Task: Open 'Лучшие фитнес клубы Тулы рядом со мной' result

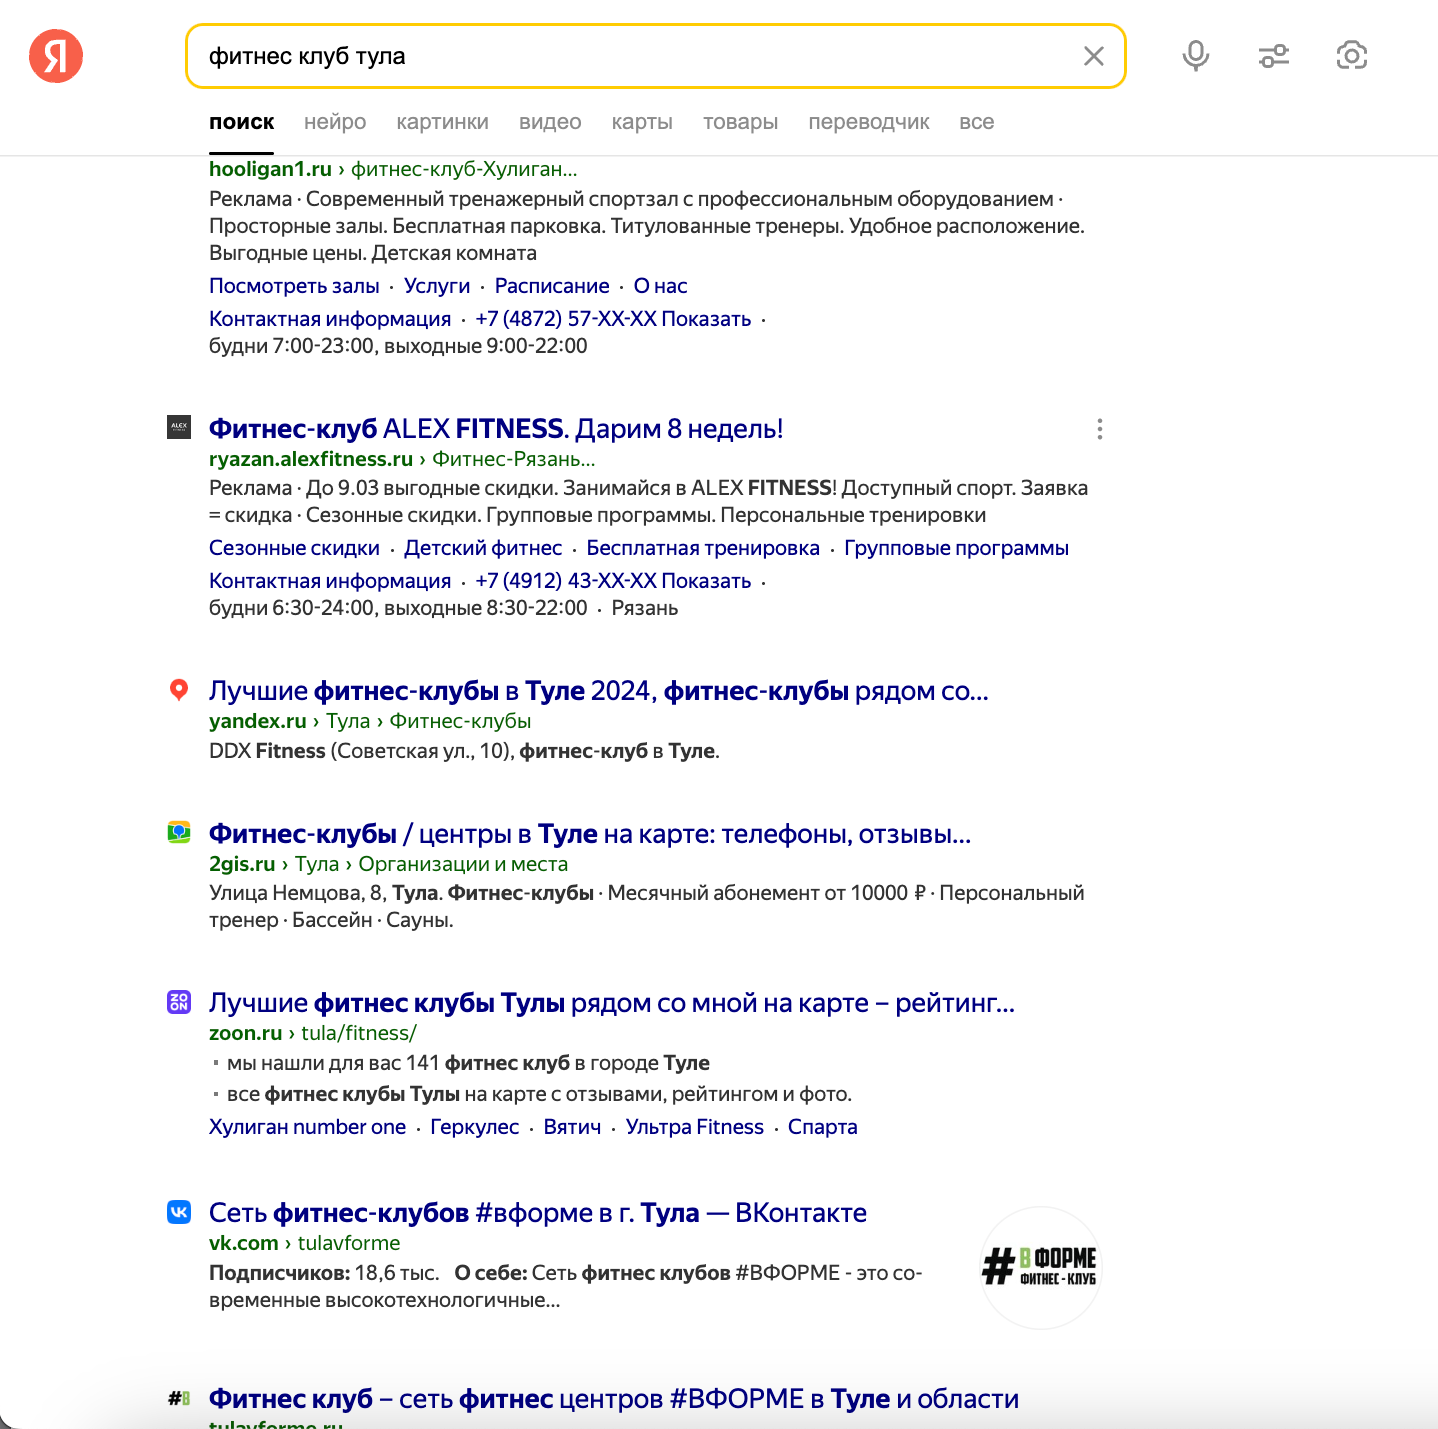Action: pos(612,1002)
